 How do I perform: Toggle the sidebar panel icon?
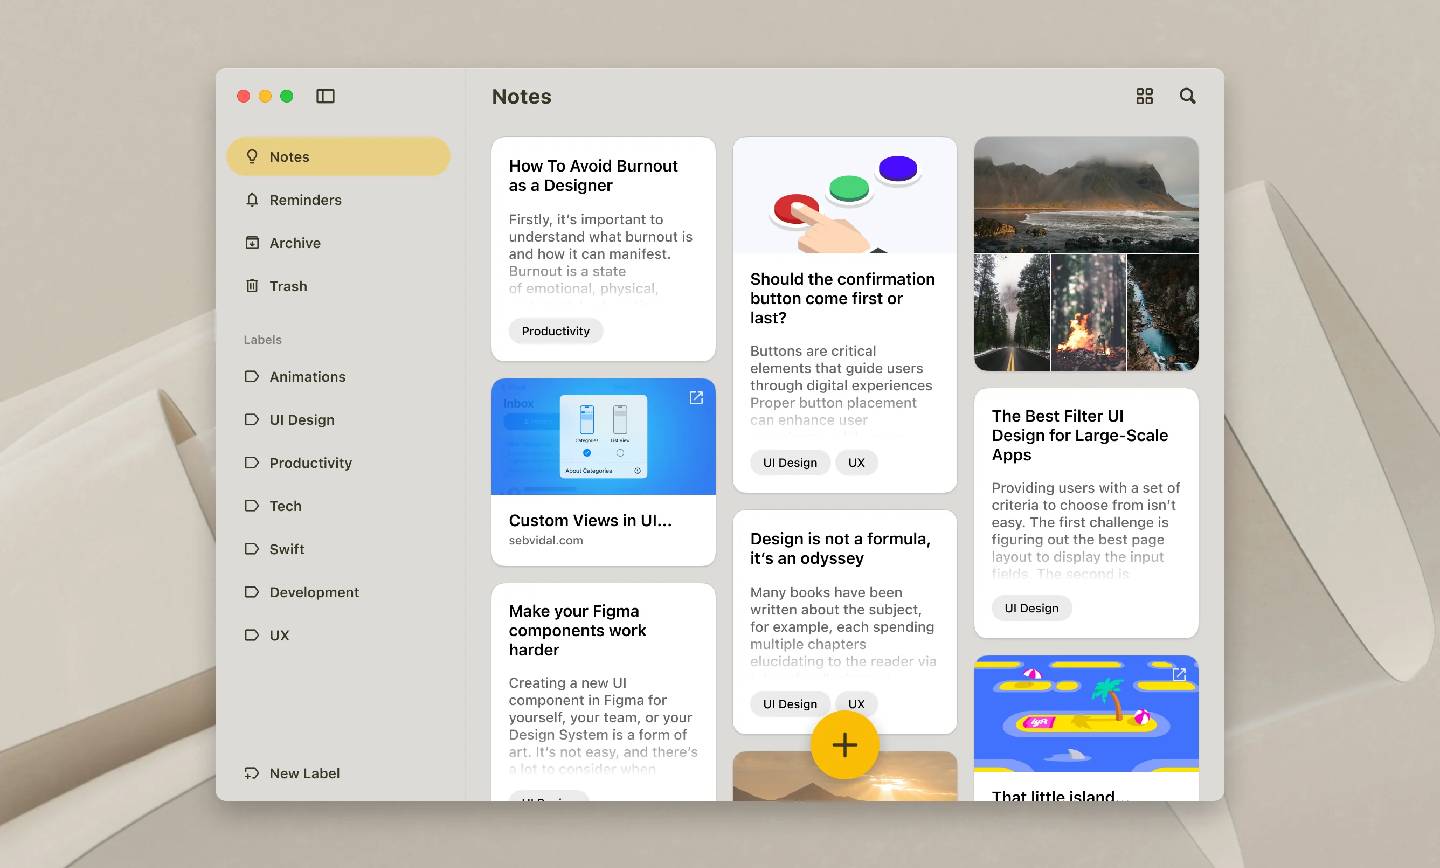(325, 96)
